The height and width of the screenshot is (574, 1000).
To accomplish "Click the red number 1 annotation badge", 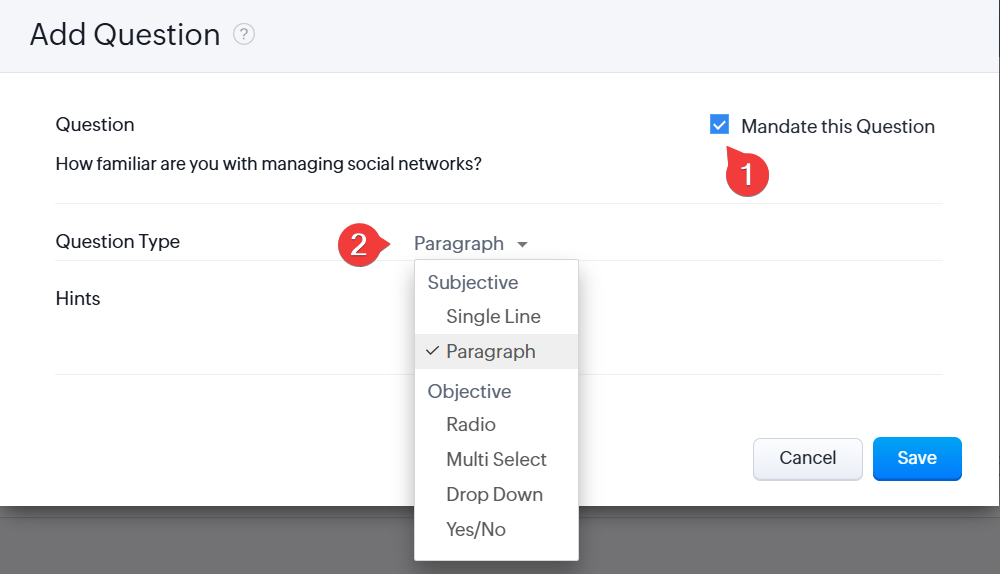I will pyautogui.click(x=746, y=174).
